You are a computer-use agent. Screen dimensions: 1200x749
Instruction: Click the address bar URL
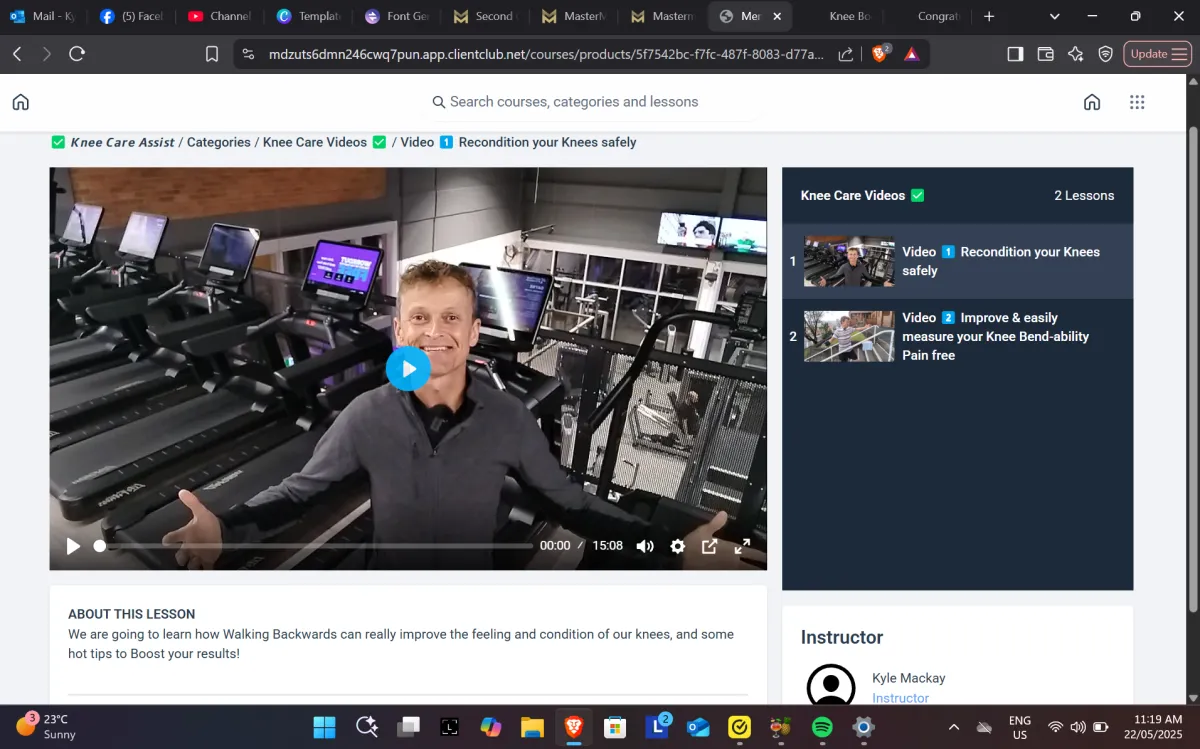click(546, 54)
